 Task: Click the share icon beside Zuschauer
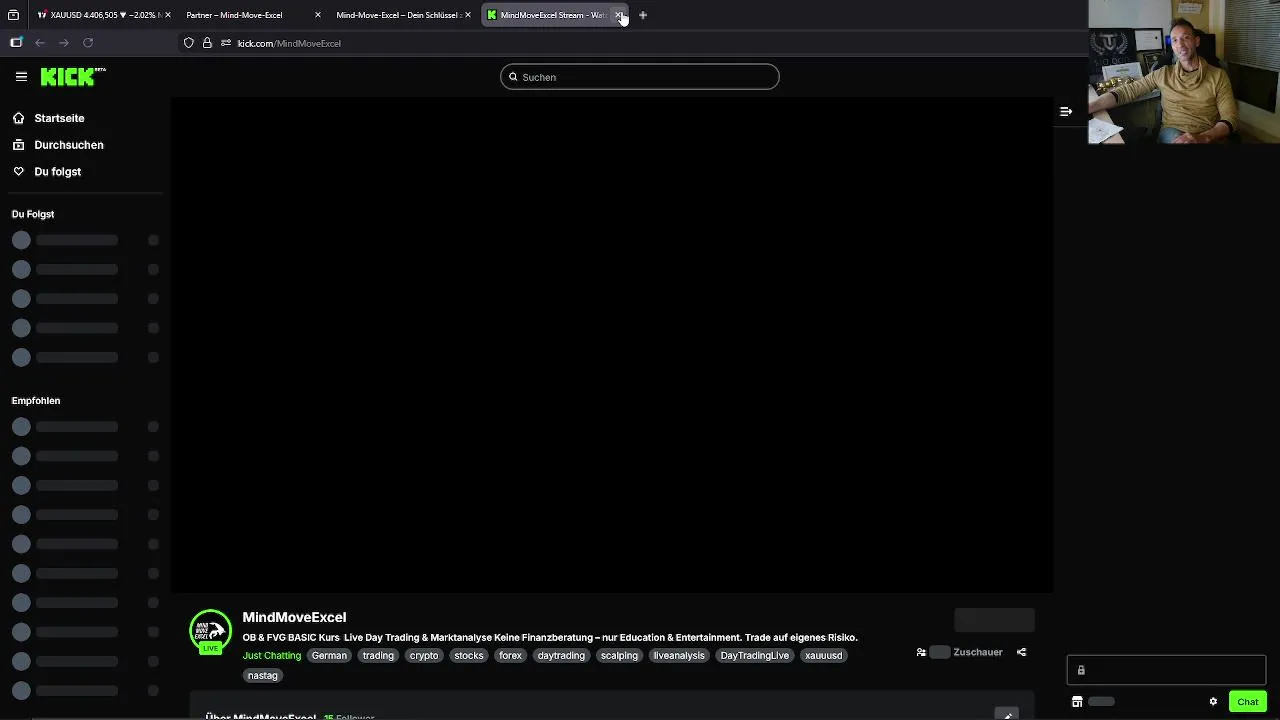click(x=1021, y=652)
